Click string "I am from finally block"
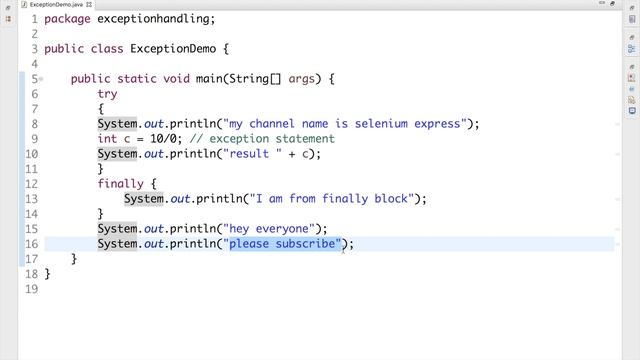 [x=331, y=199]
